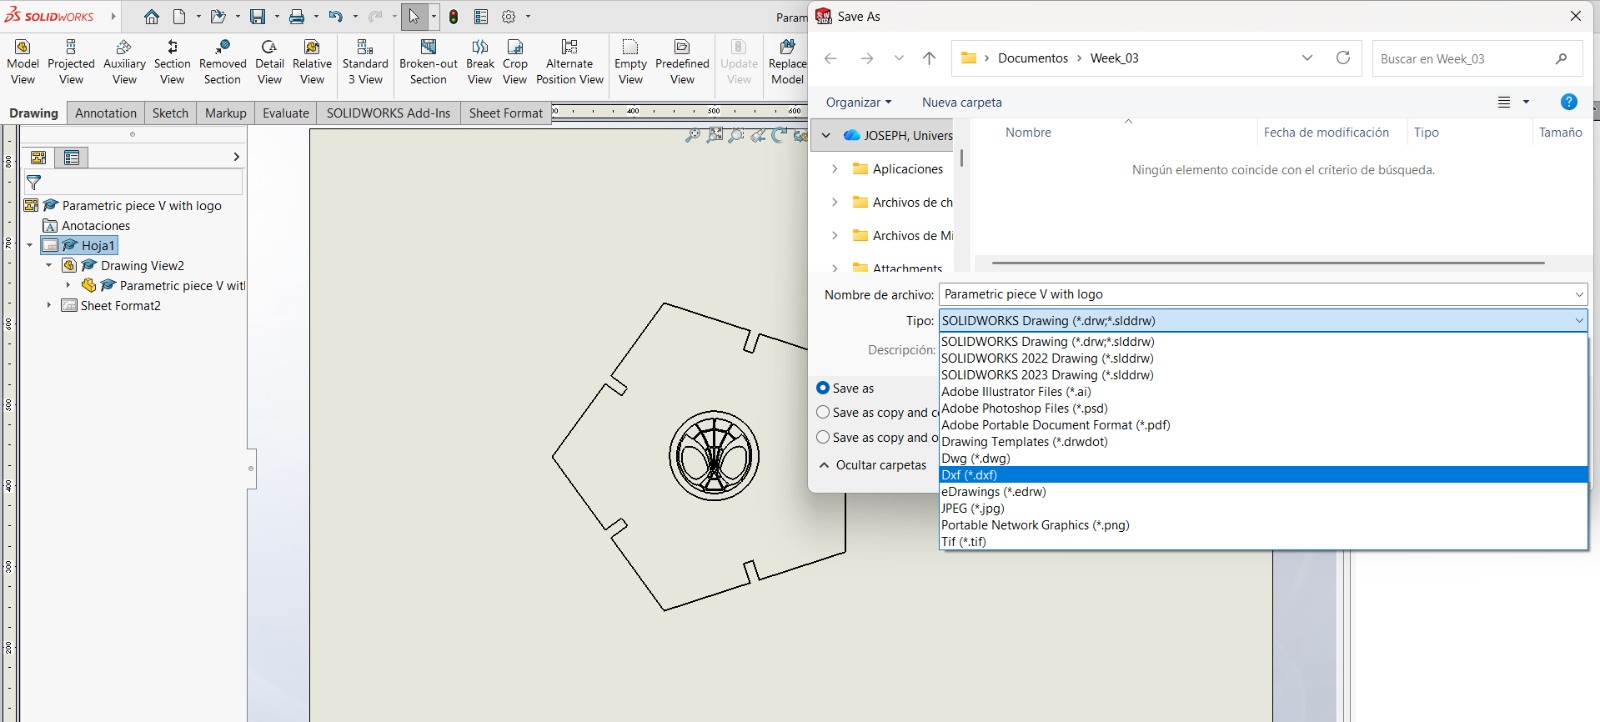The height and width of the screenshot is (722, 1600).
Task: Insert an Empty View
Action: click(630, 62)
